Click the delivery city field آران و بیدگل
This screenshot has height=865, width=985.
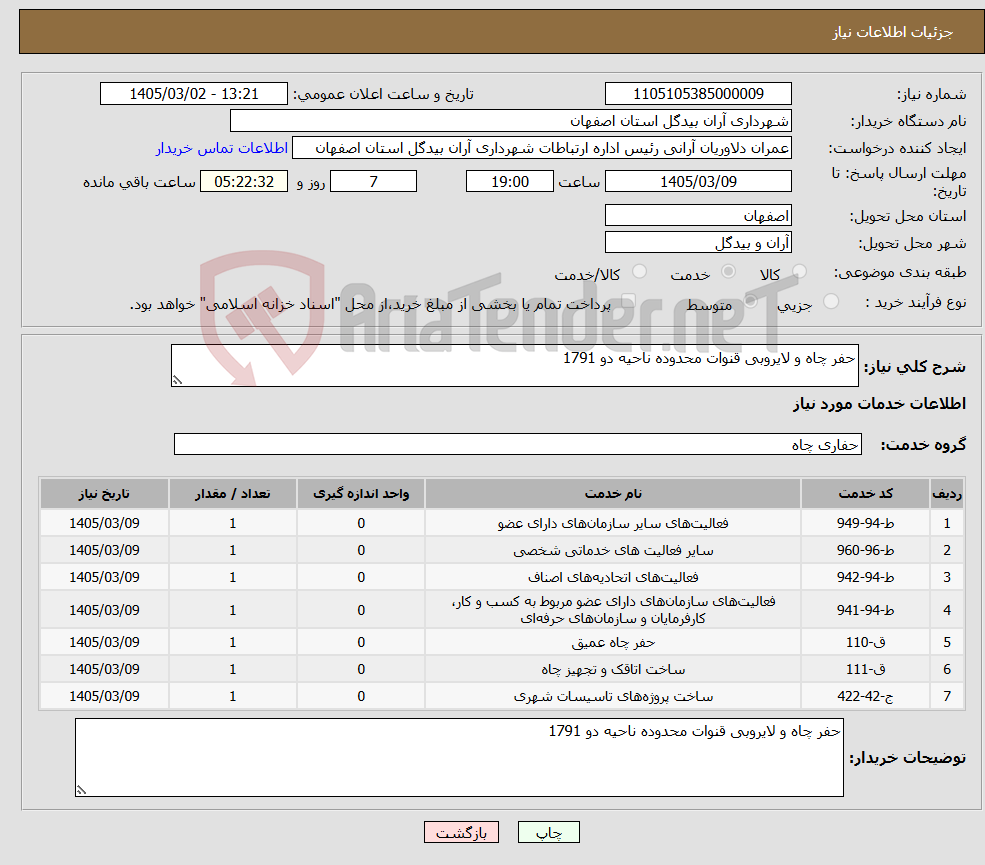(698, 242)
